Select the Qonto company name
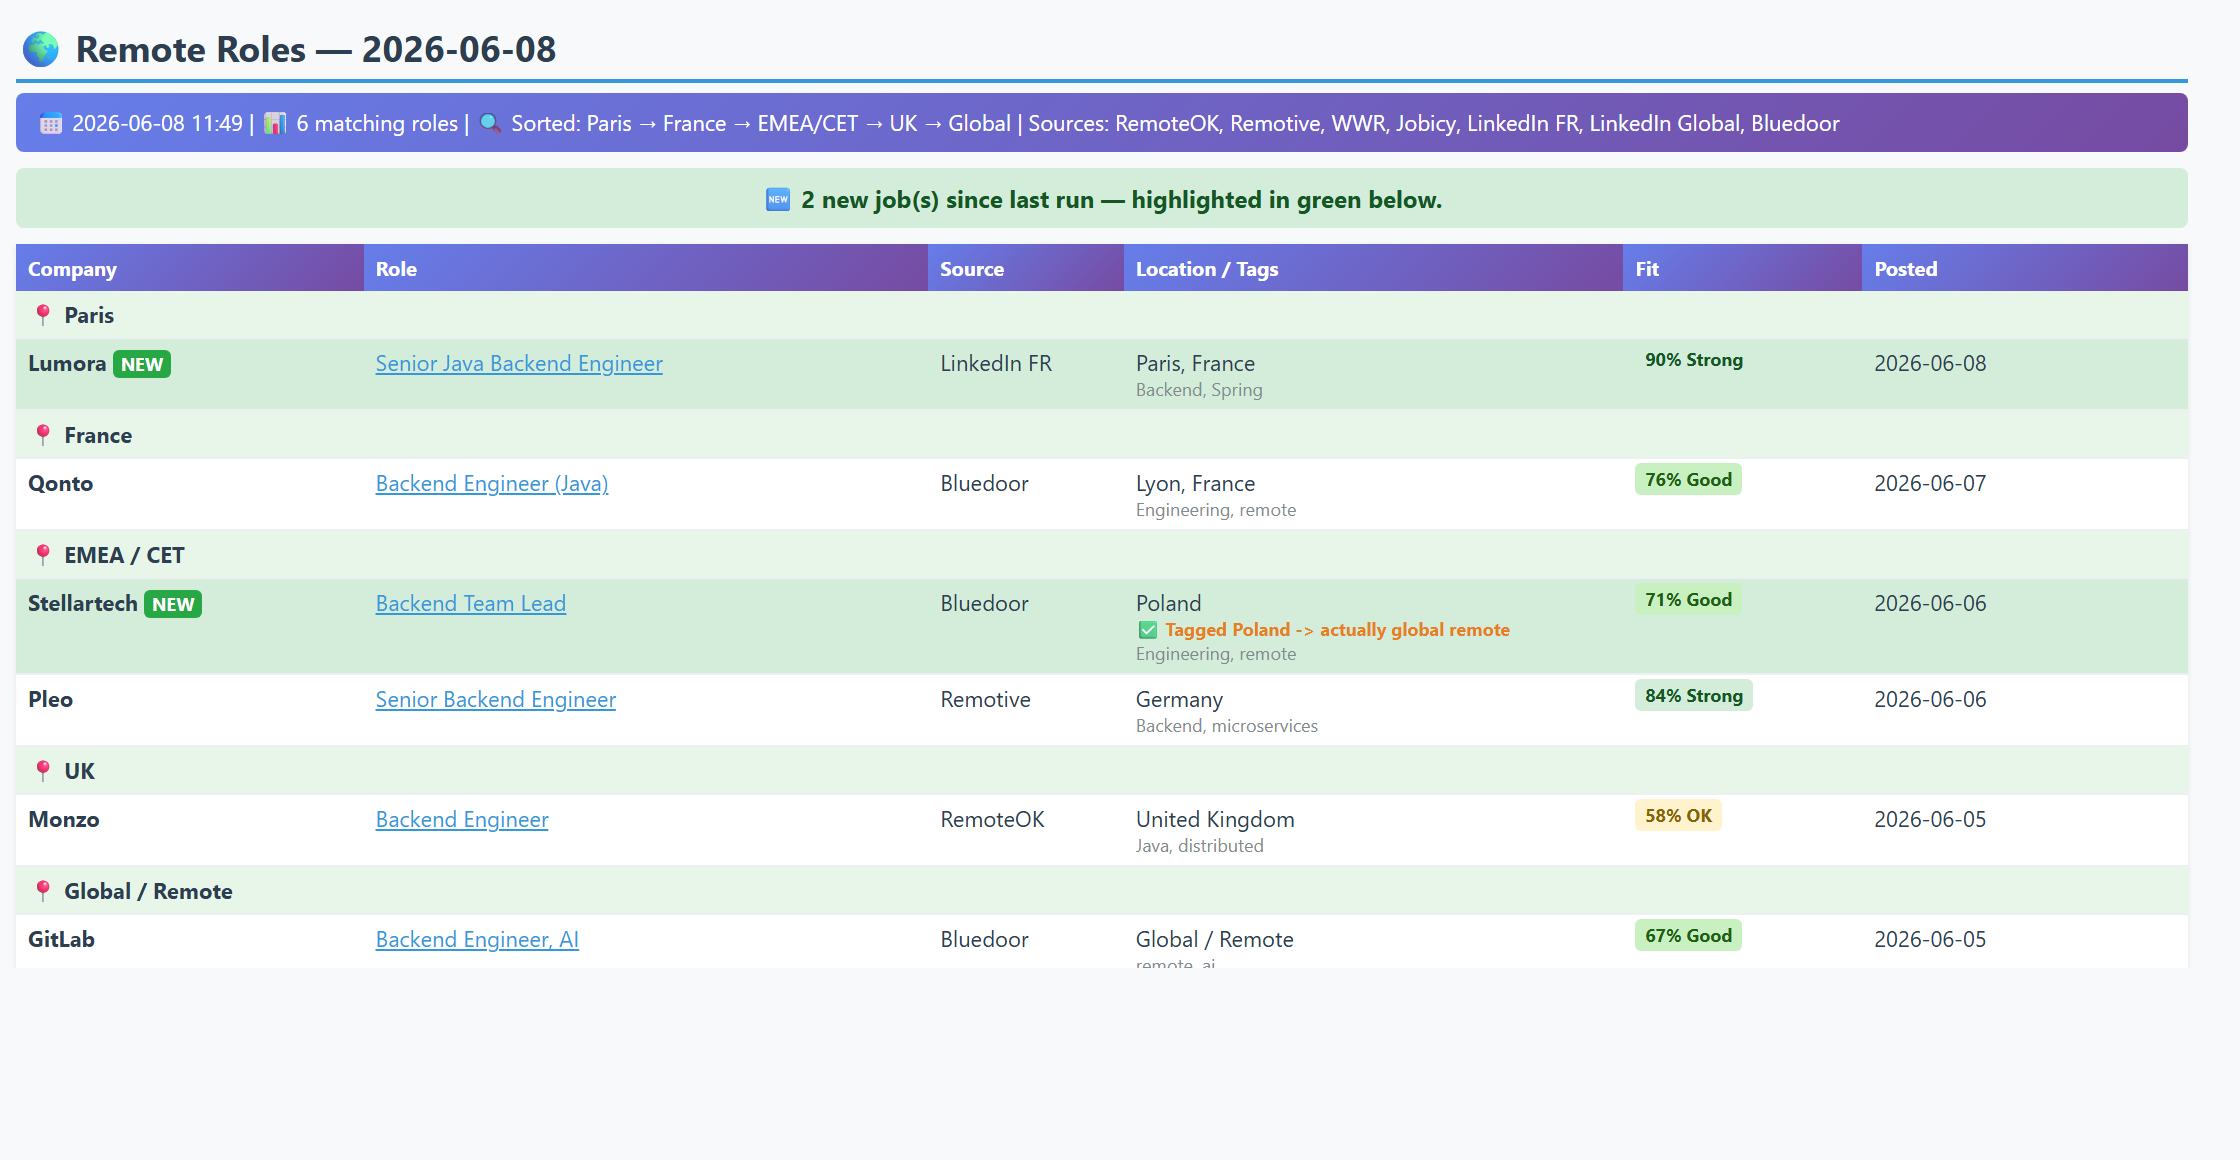 [x=60, y=484]
